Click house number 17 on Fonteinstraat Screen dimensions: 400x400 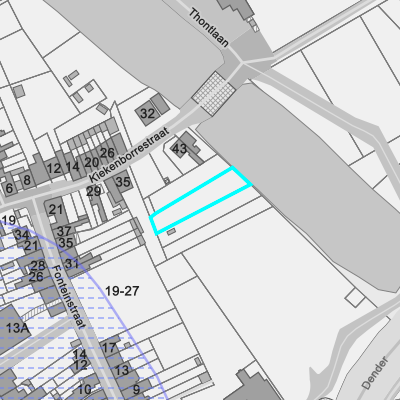109,348
